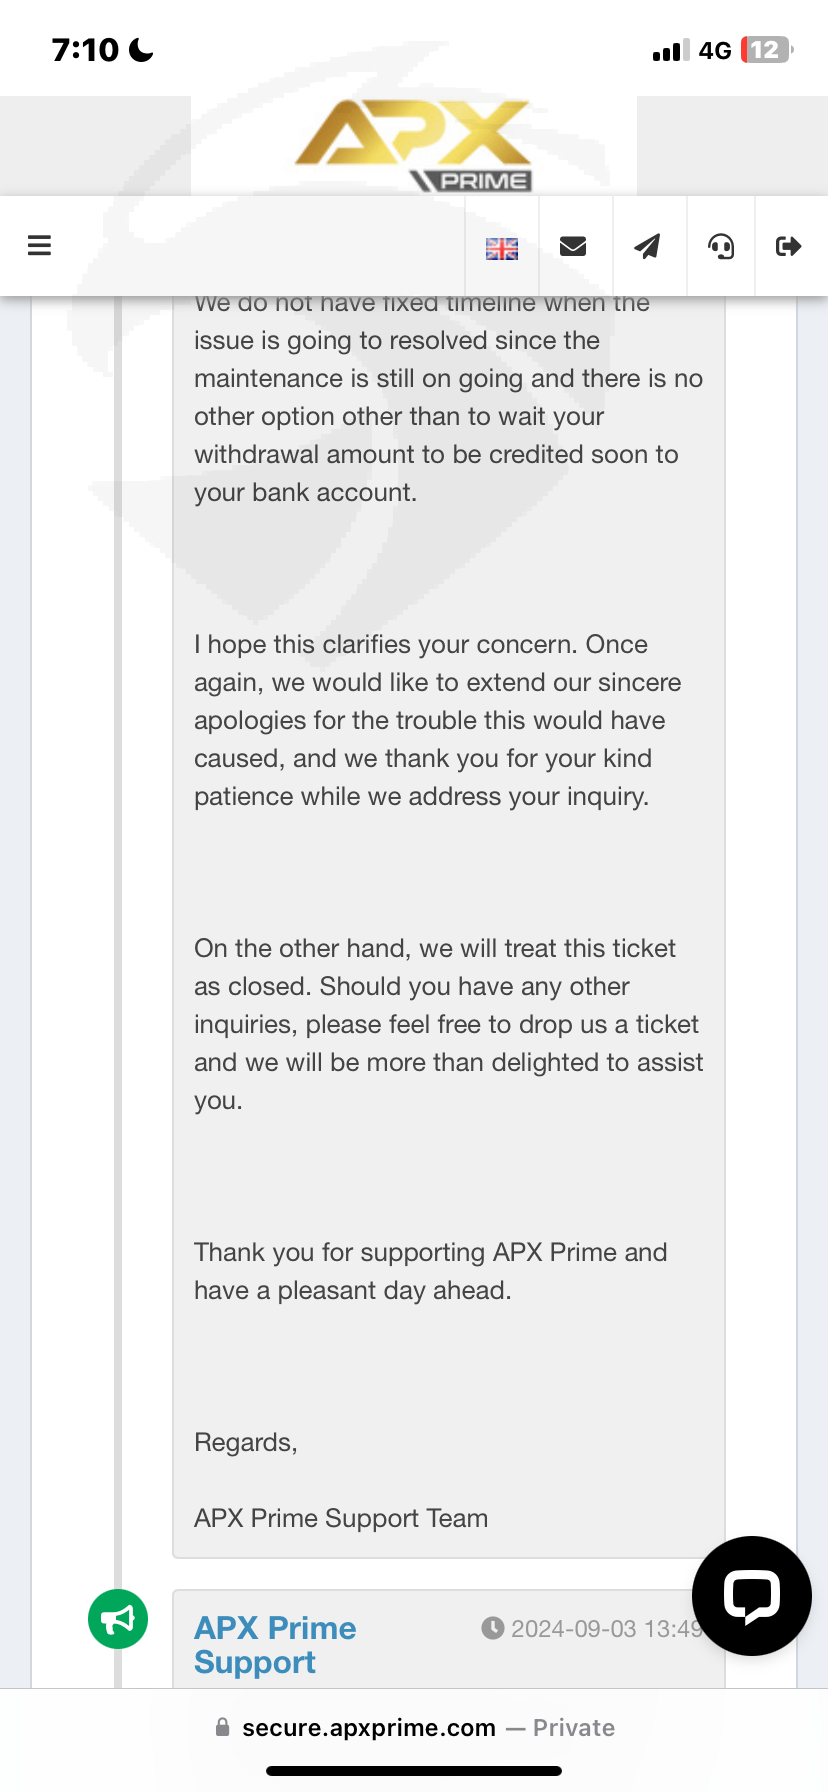828x1792 pixels.
Task: Tap the 'APX Prime Support Team' signature text
Action: coord(341,1518)
